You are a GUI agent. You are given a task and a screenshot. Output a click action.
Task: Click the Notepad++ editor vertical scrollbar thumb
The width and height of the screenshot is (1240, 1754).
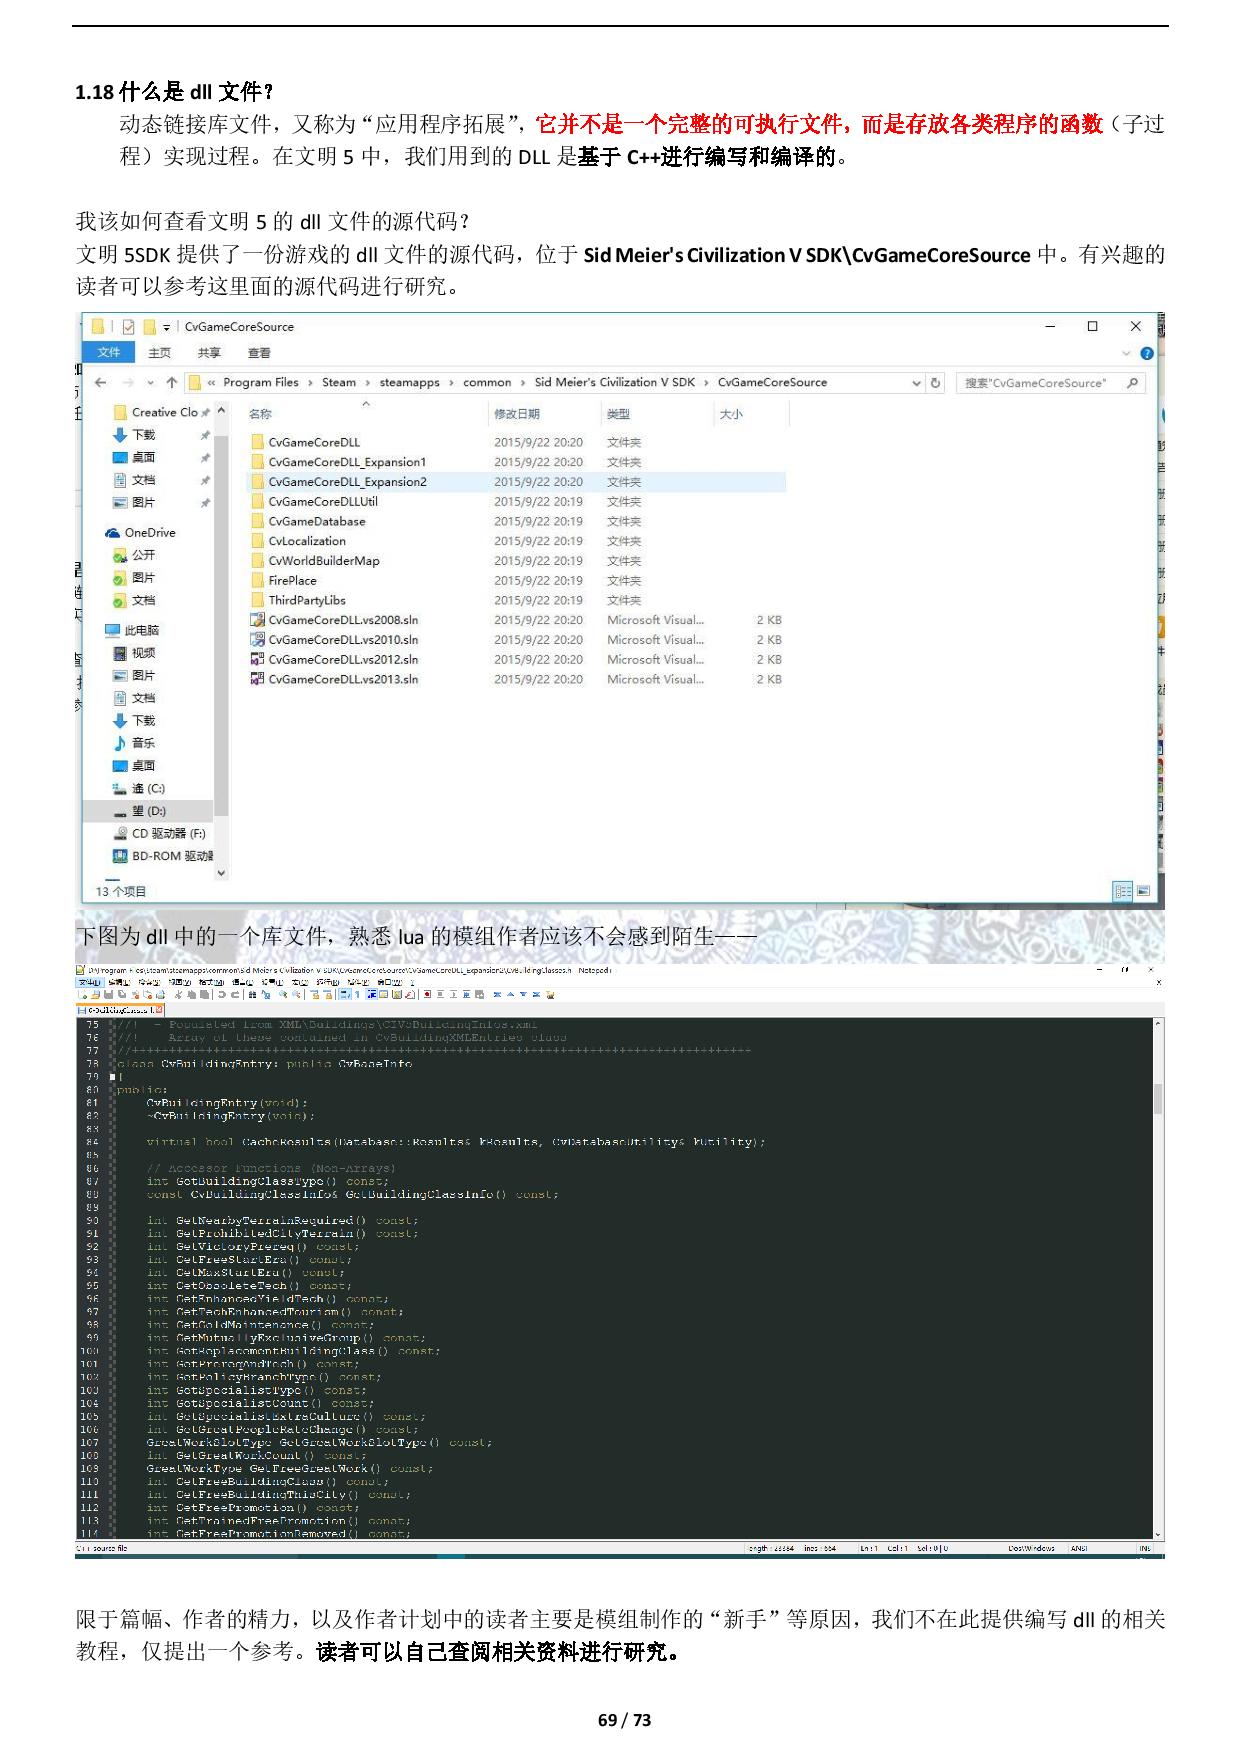[x=1159, y=1099]
